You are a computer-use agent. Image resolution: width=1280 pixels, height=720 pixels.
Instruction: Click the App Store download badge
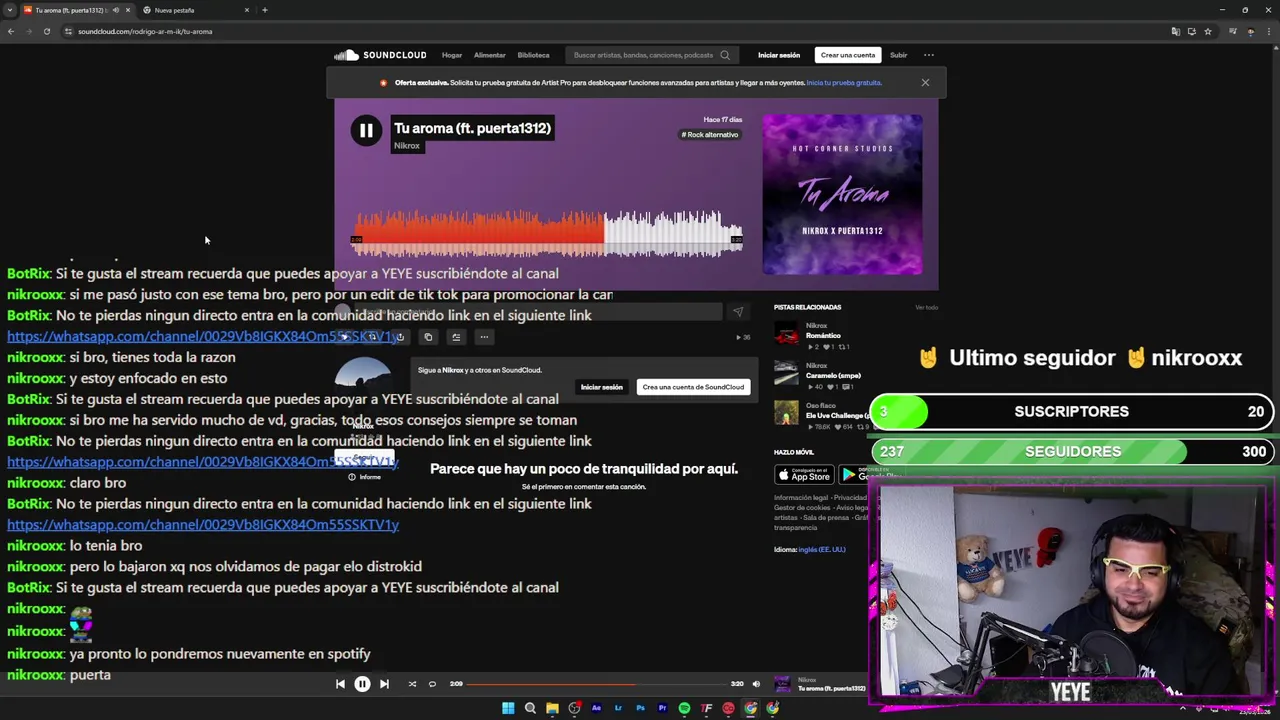(804, 474)
